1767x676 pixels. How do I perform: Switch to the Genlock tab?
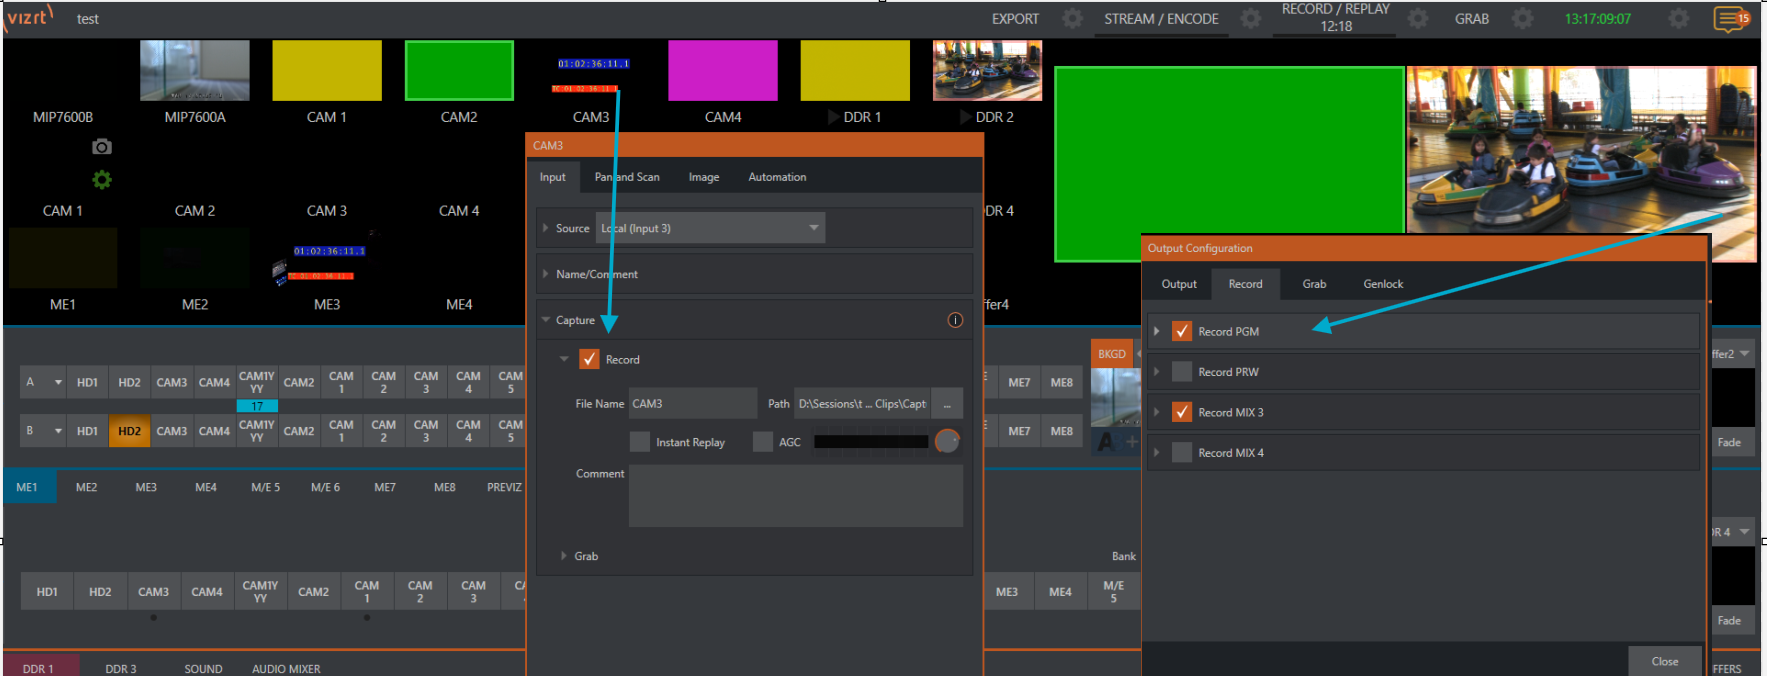(x=1382, y=284)
